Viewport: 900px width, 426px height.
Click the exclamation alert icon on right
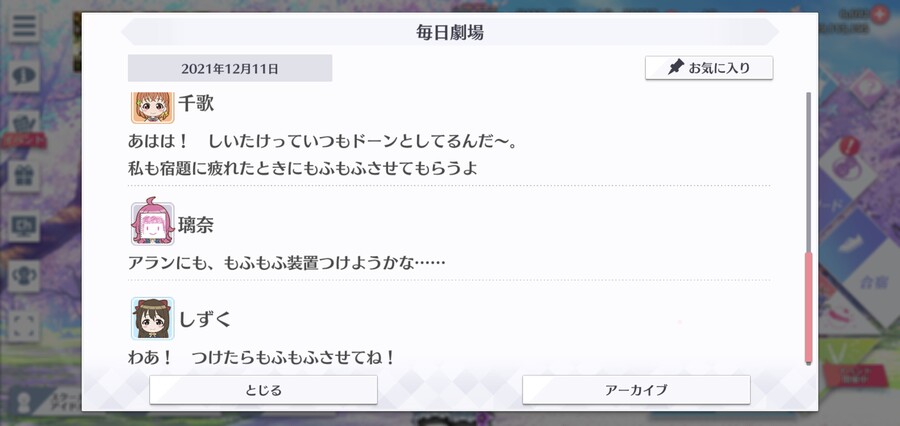(x=849, y=147)
